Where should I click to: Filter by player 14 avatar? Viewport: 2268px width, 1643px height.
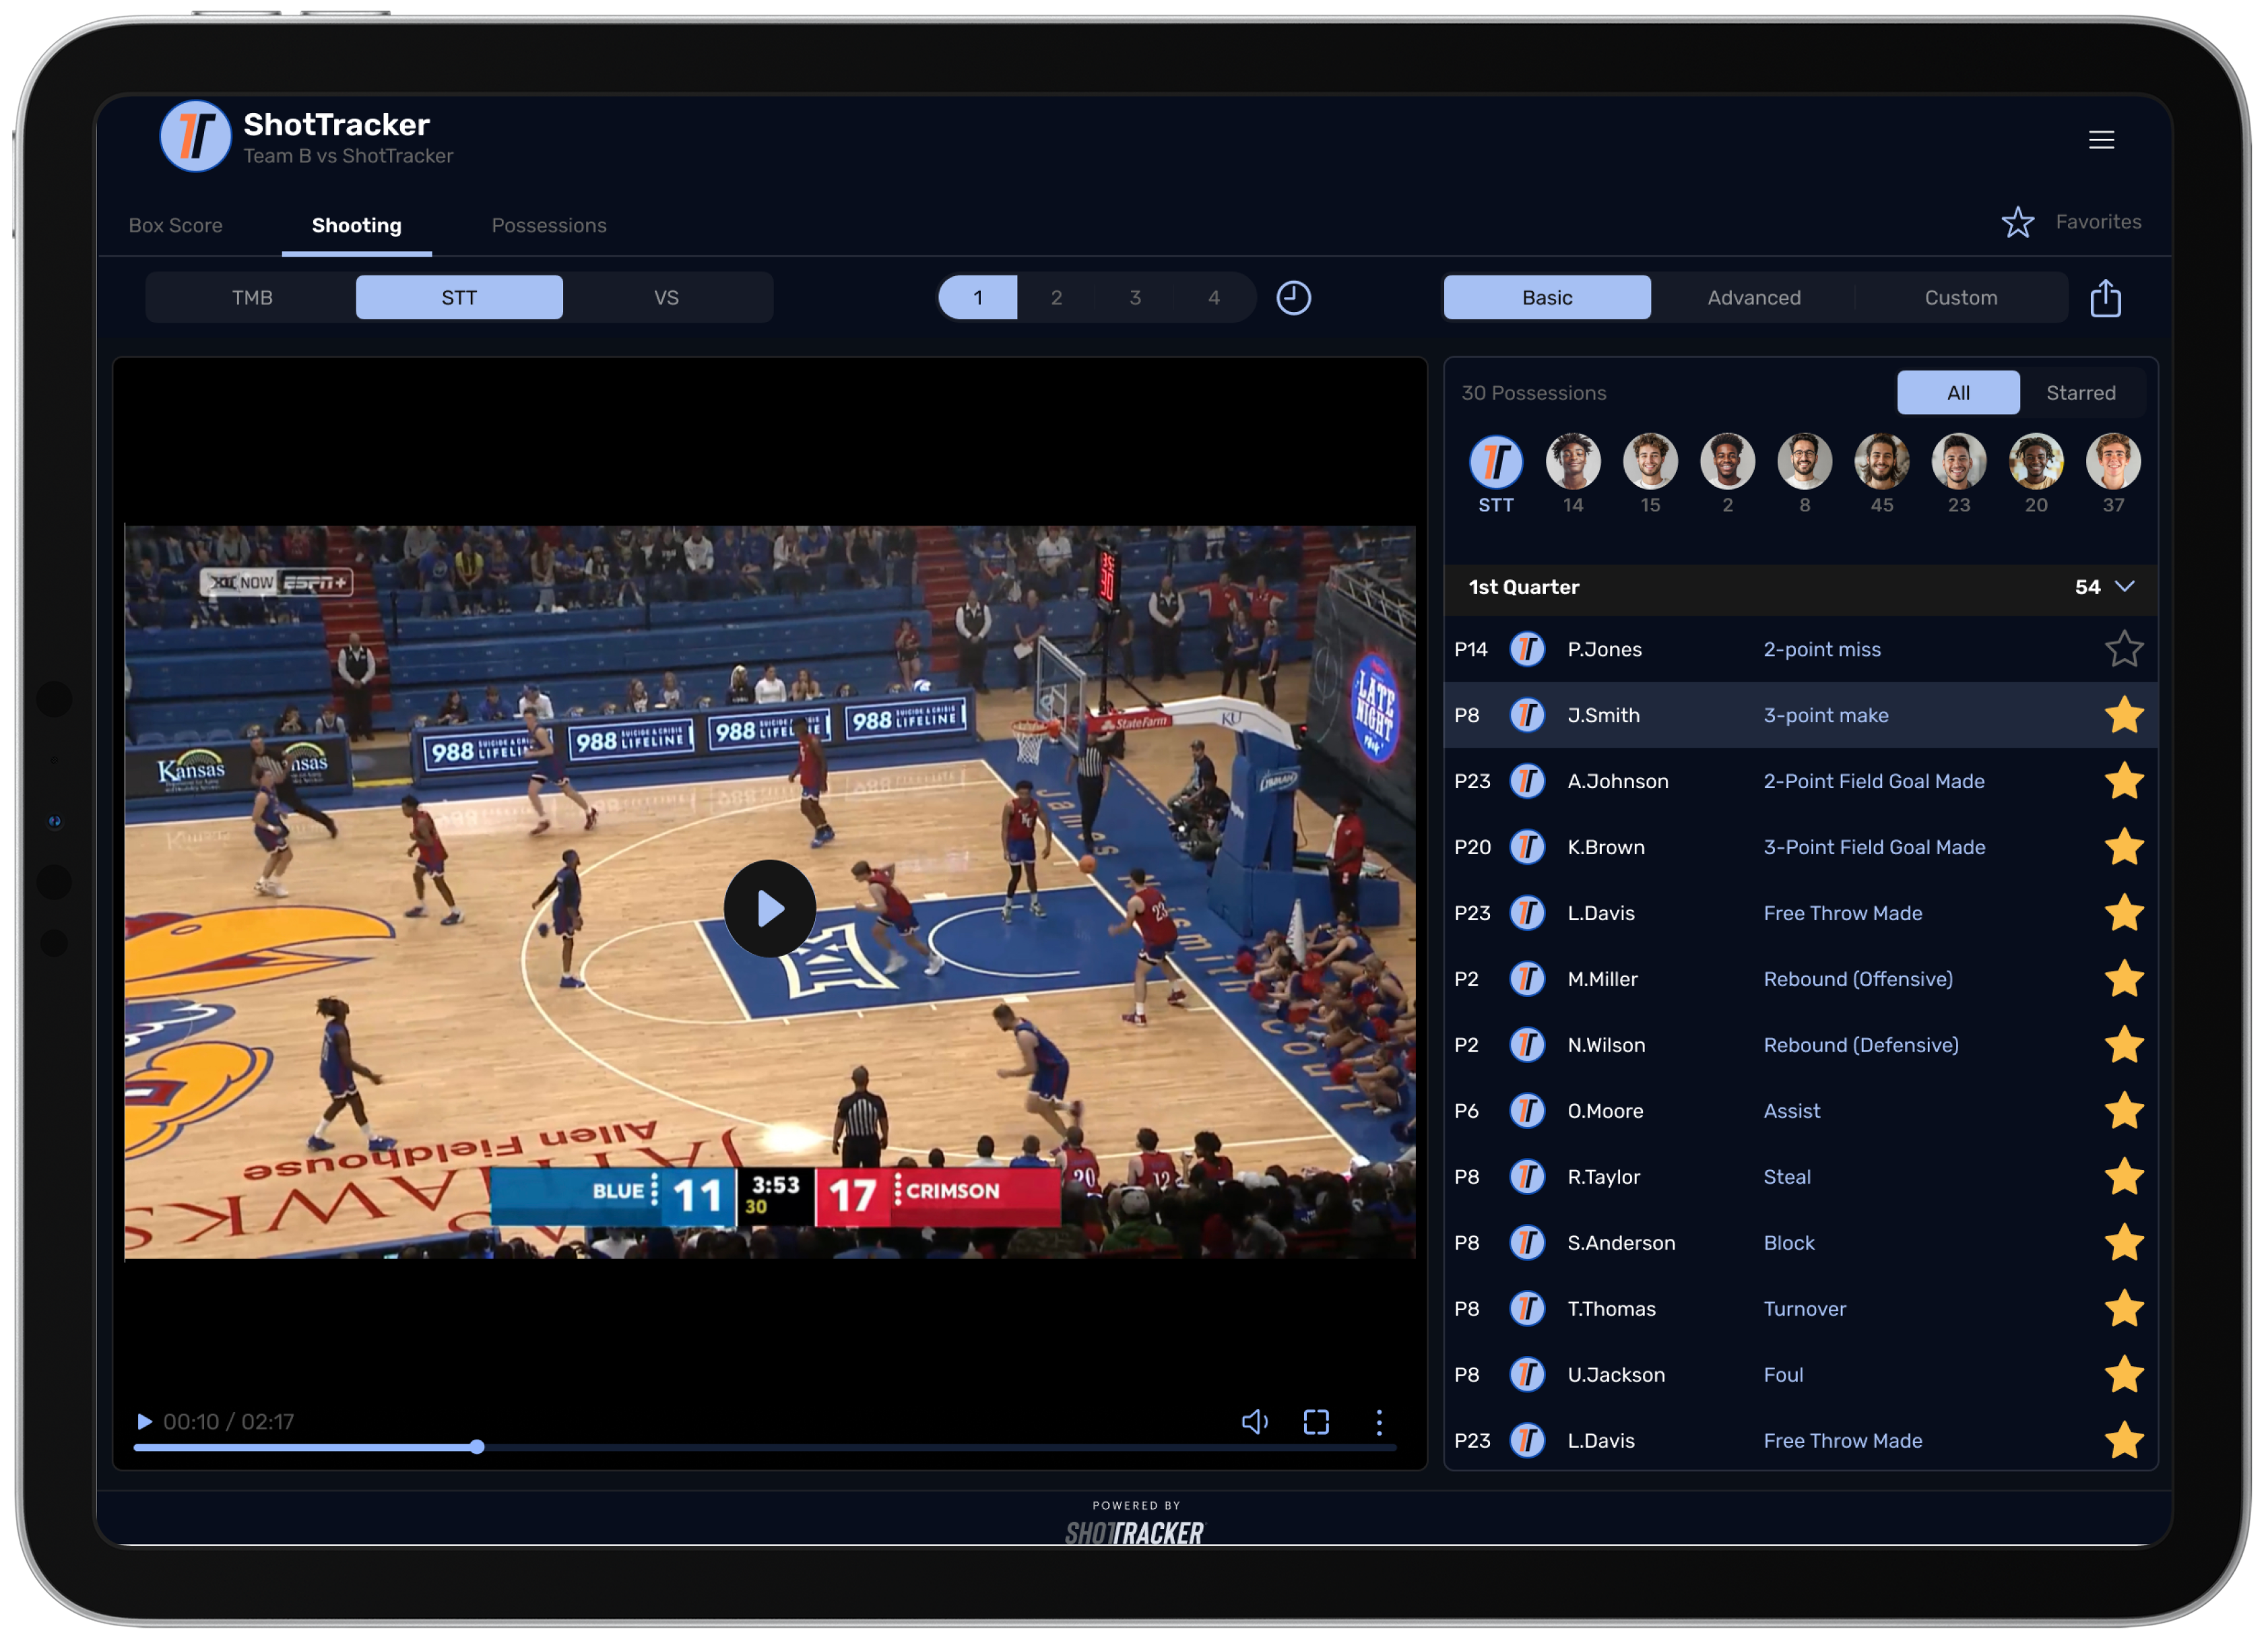pos(1572,461)
